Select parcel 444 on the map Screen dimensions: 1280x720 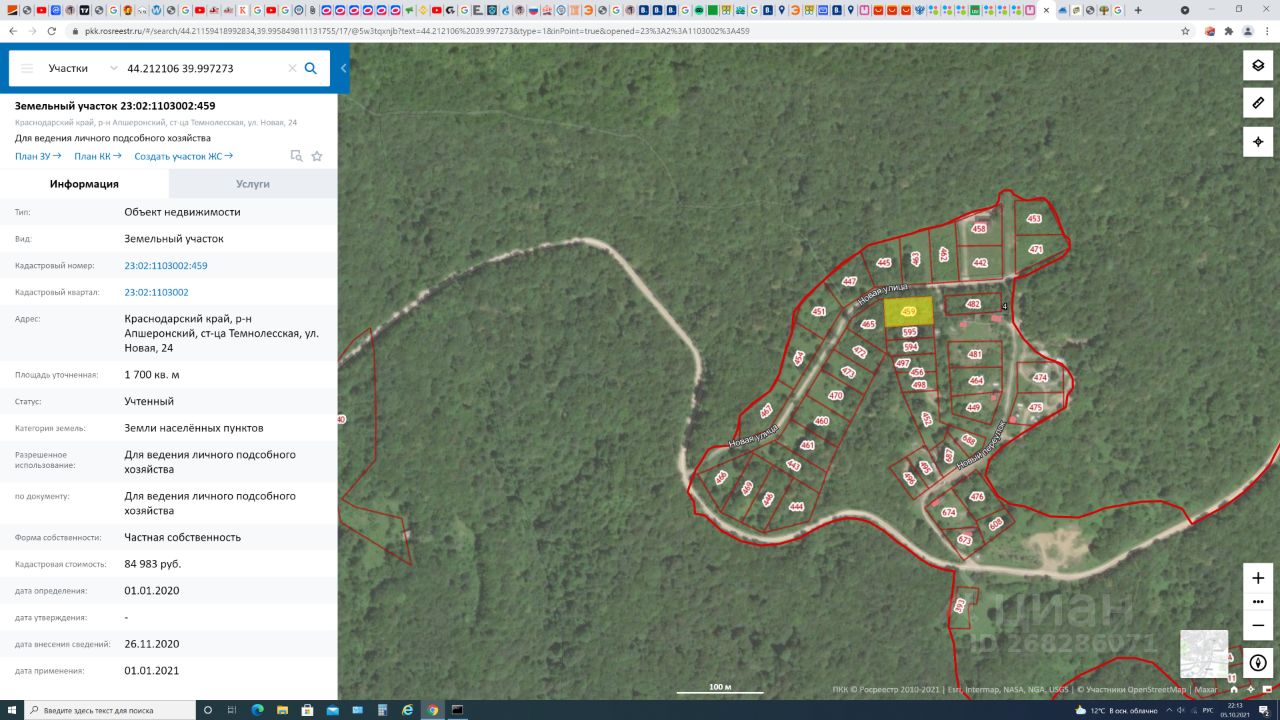tap(796, 507)
